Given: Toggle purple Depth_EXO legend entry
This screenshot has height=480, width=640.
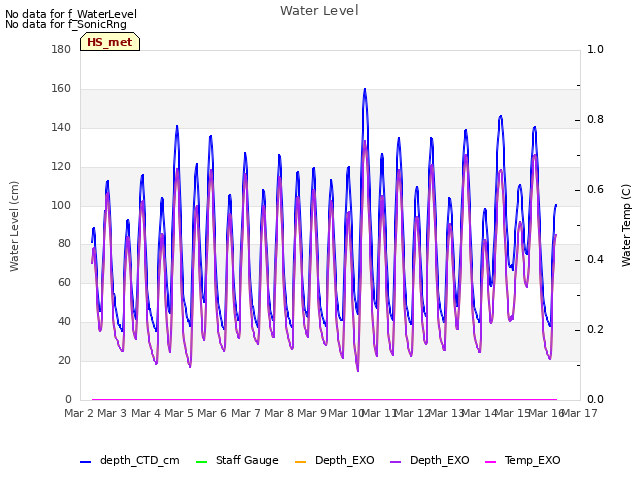Looking at the screenshot, I should coord(429,460).
